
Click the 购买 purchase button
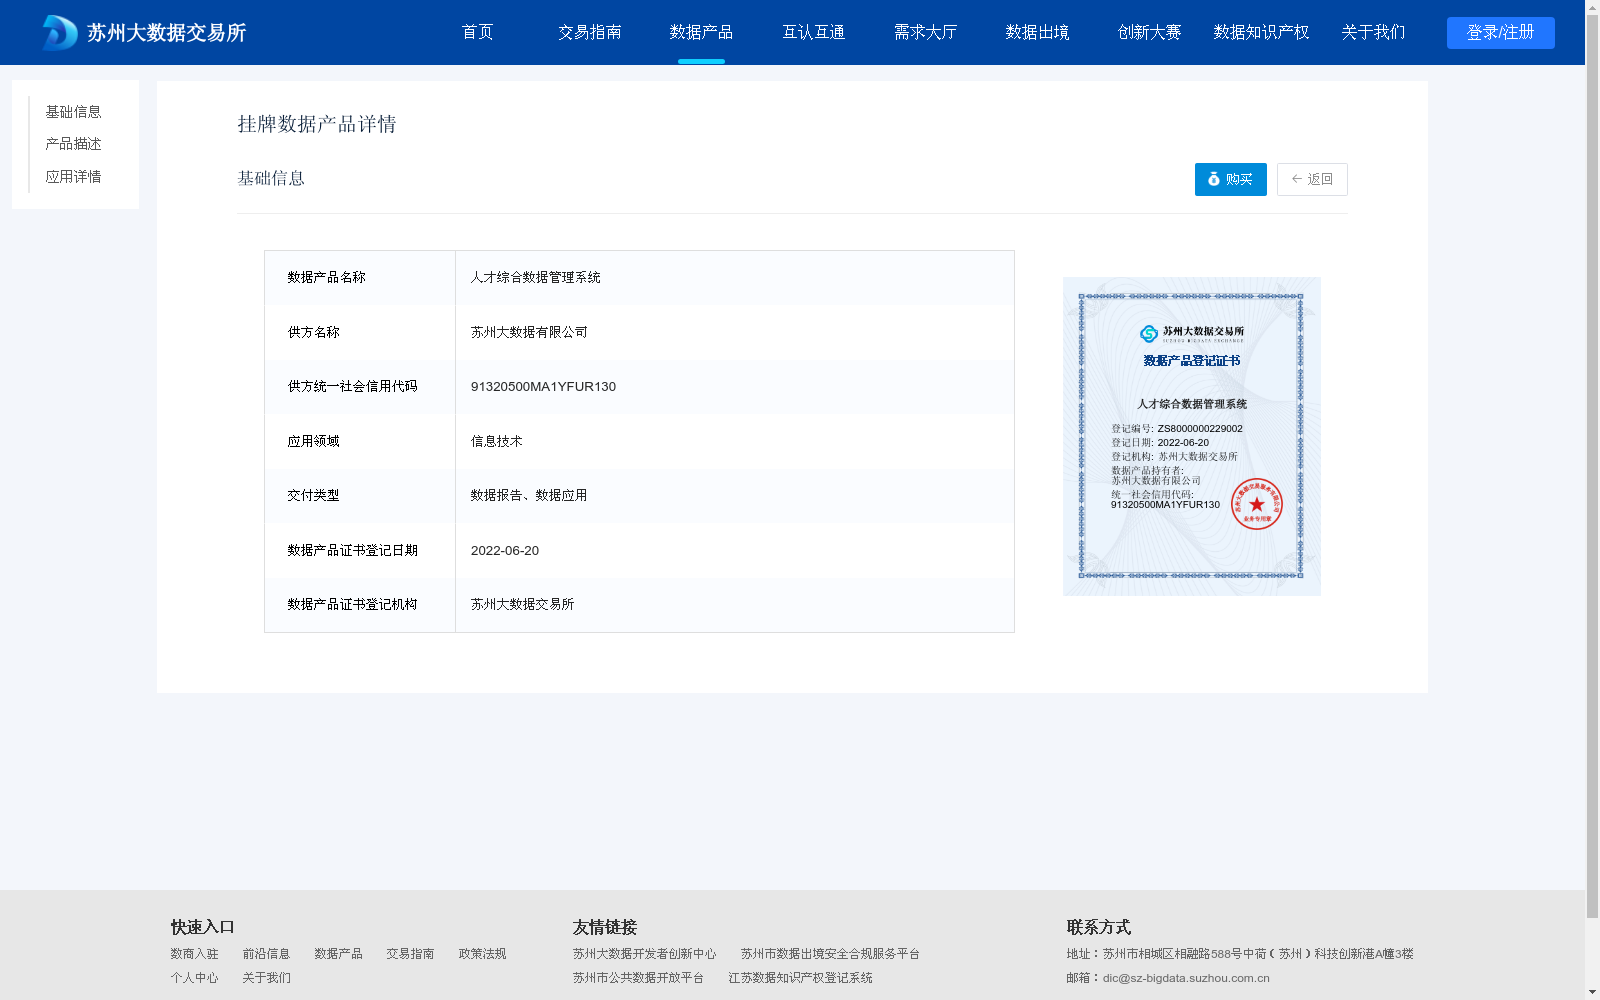point(1230,179)
